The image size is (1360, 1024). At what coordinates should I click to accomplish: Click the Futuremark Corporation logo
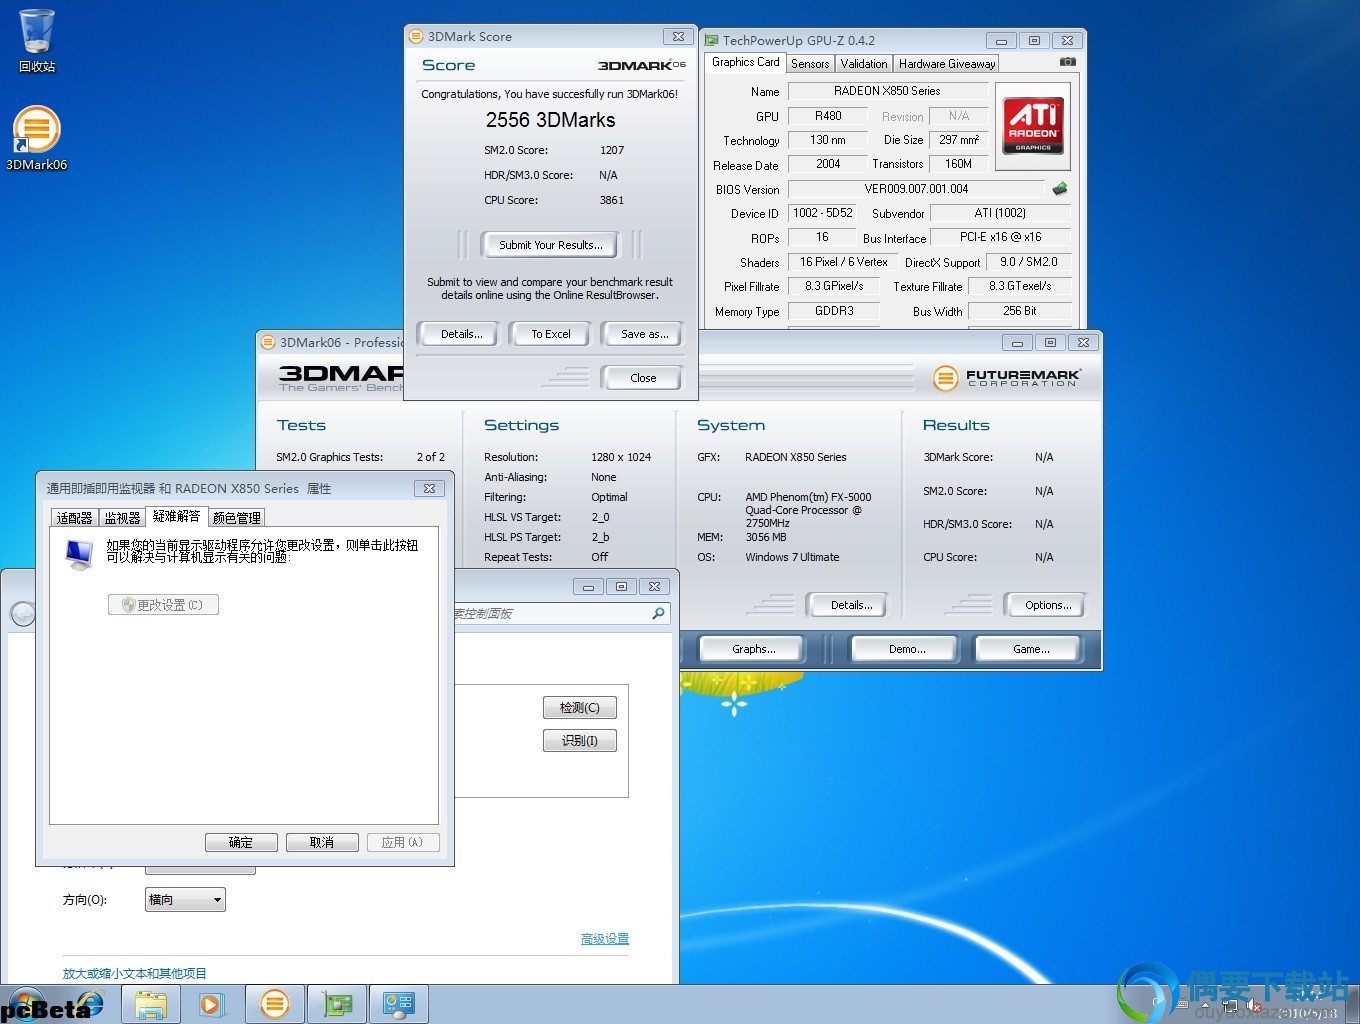pos(1006,378)
